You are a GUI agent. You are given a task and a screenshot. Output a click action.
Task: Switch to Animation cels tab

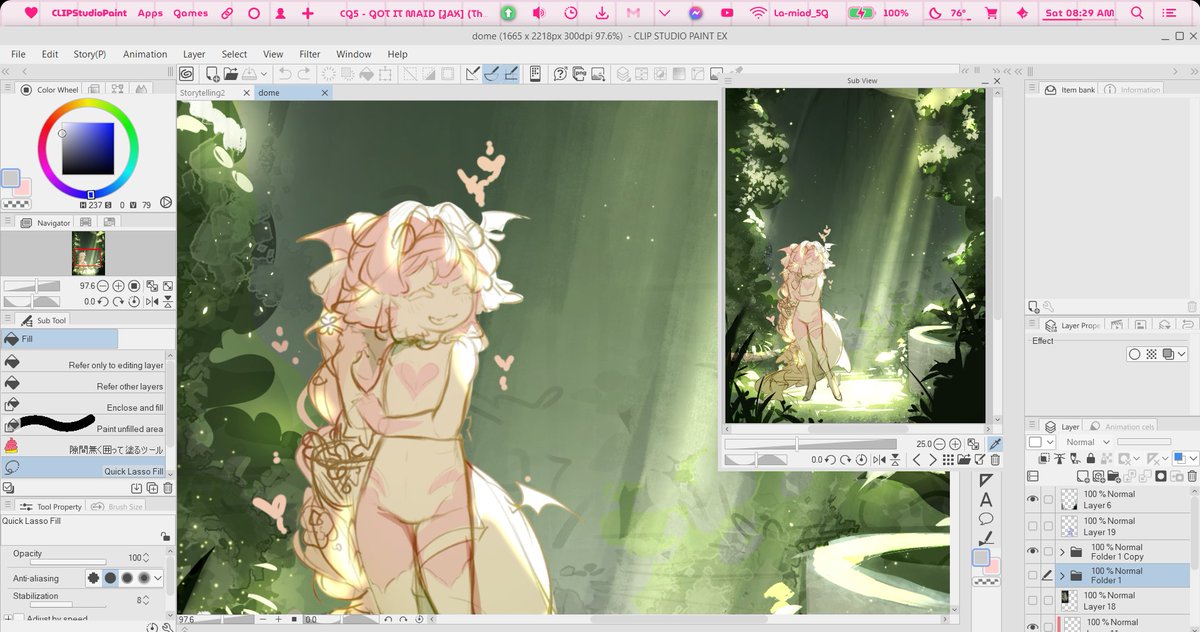[1125, 426]
